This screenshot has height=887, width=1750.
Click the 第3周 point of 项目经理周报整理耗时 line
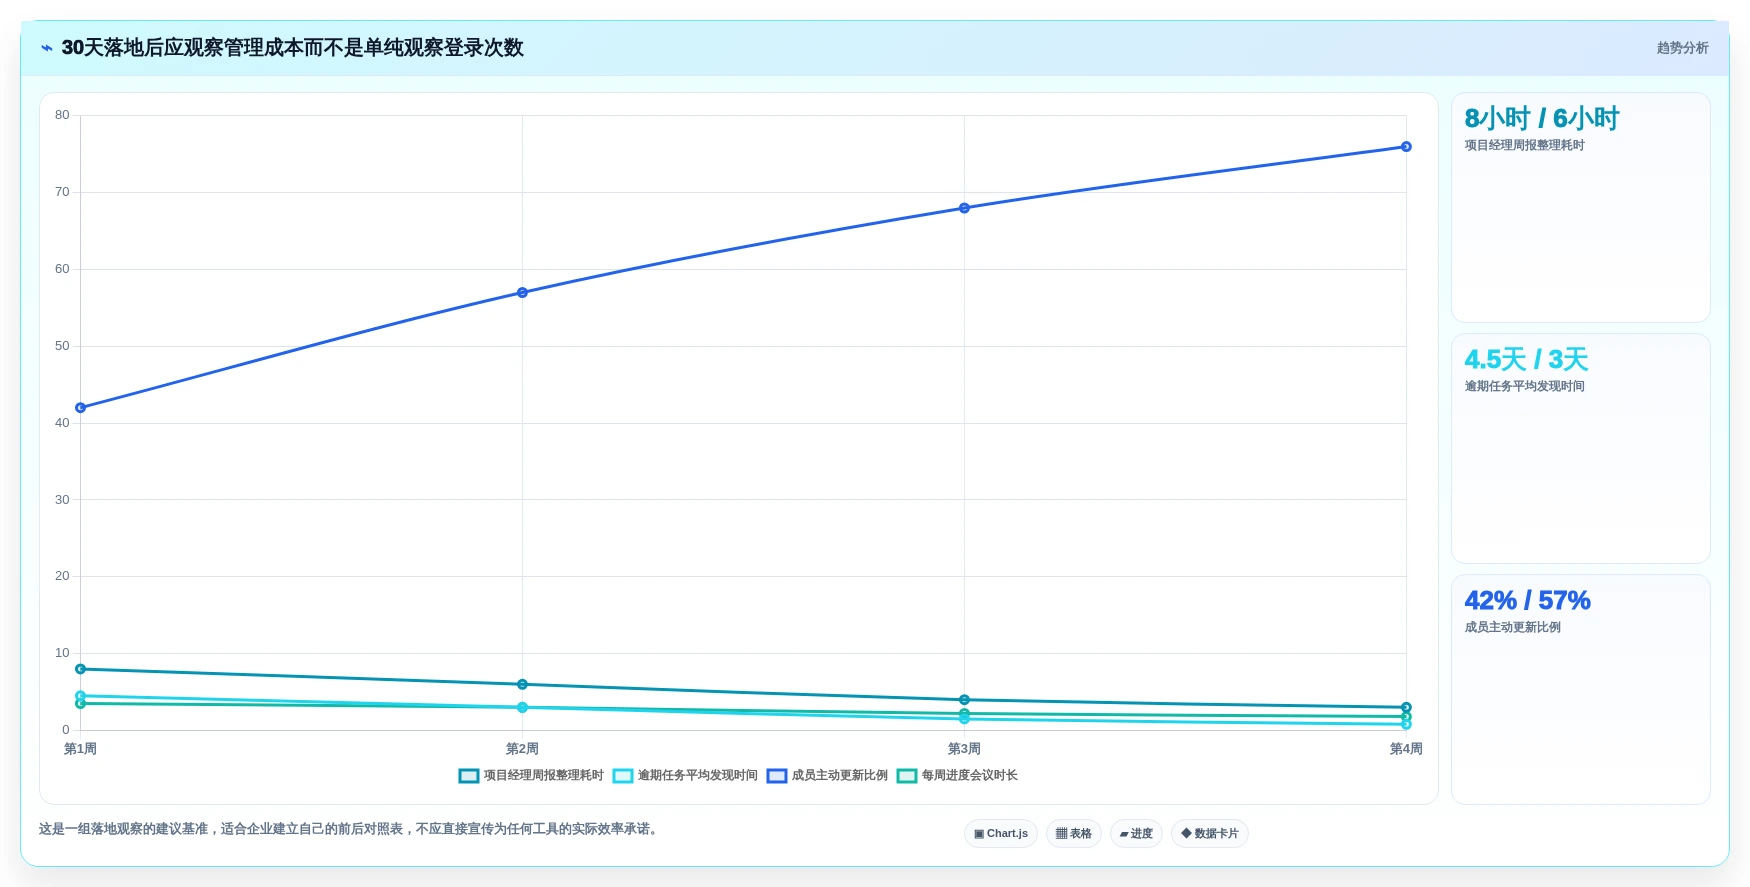point(964,700)
